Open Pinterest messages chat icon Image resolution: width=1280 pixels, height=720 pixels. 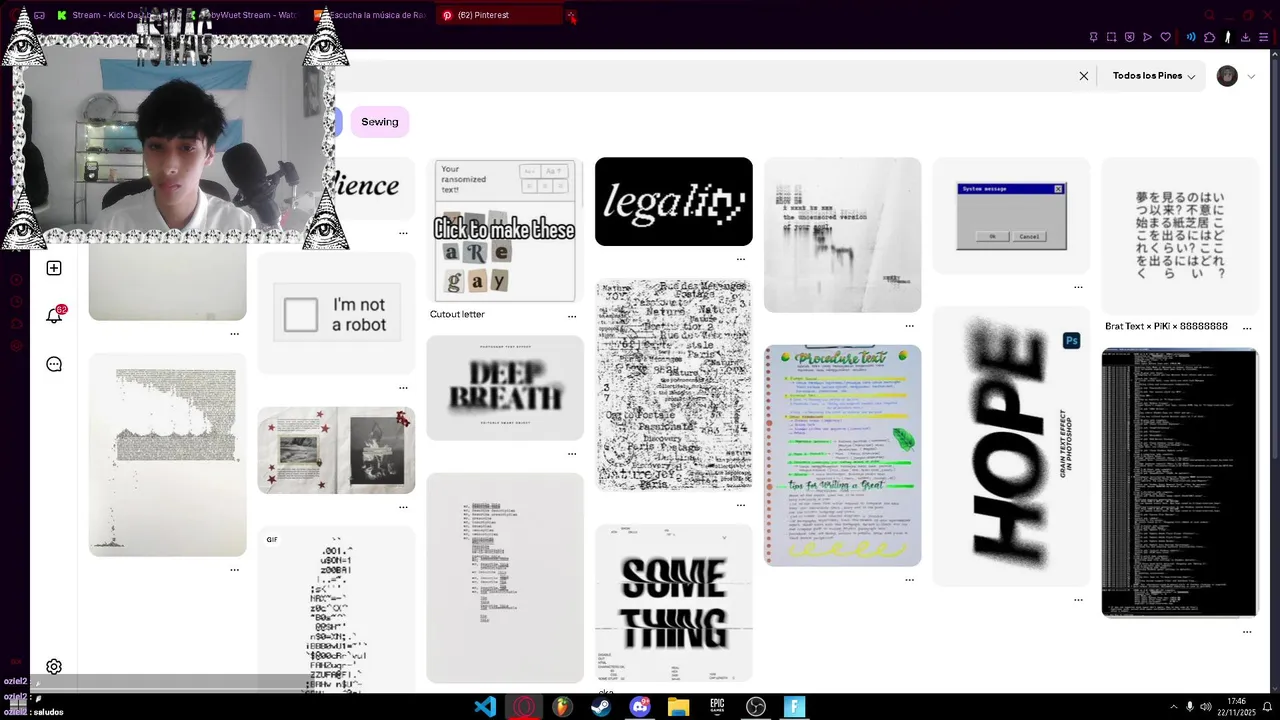pyautogui.click(x=54, y=364)
